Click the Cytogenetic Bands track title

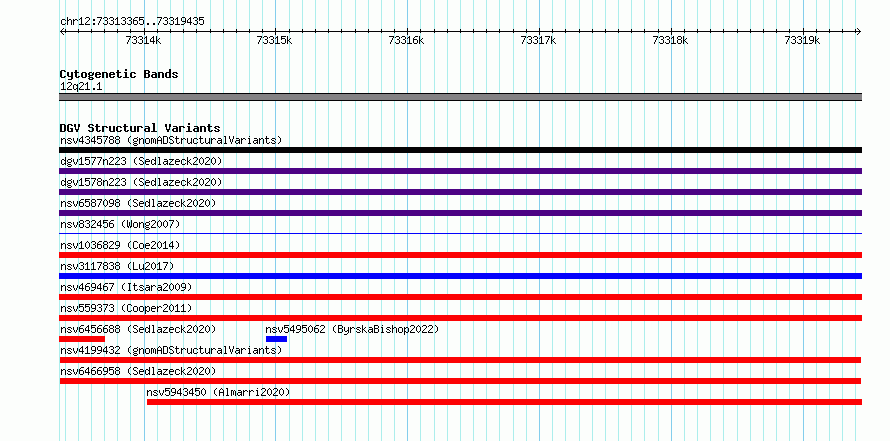click(x=119, y=74)
